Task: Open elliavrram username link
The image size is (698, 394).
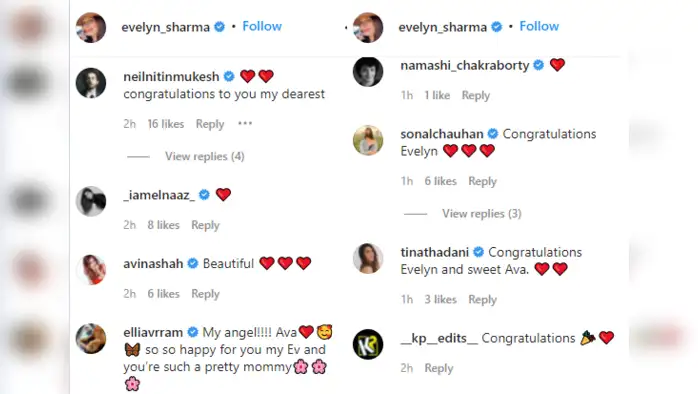Action: 153,333
